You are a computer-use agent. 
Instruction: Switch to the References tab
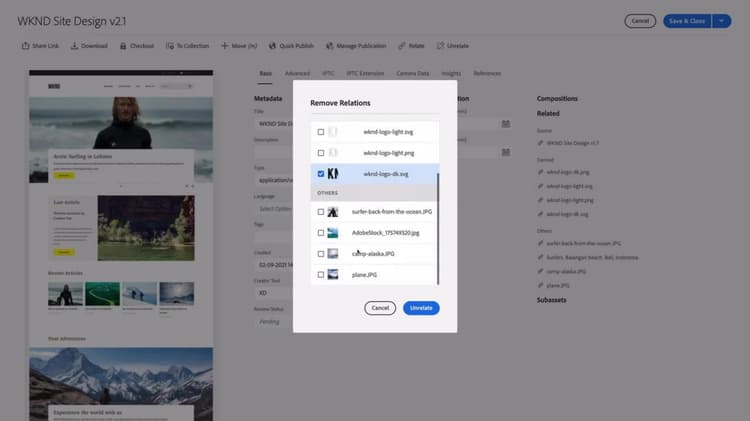pyautogui.click(x=487, y=74)
